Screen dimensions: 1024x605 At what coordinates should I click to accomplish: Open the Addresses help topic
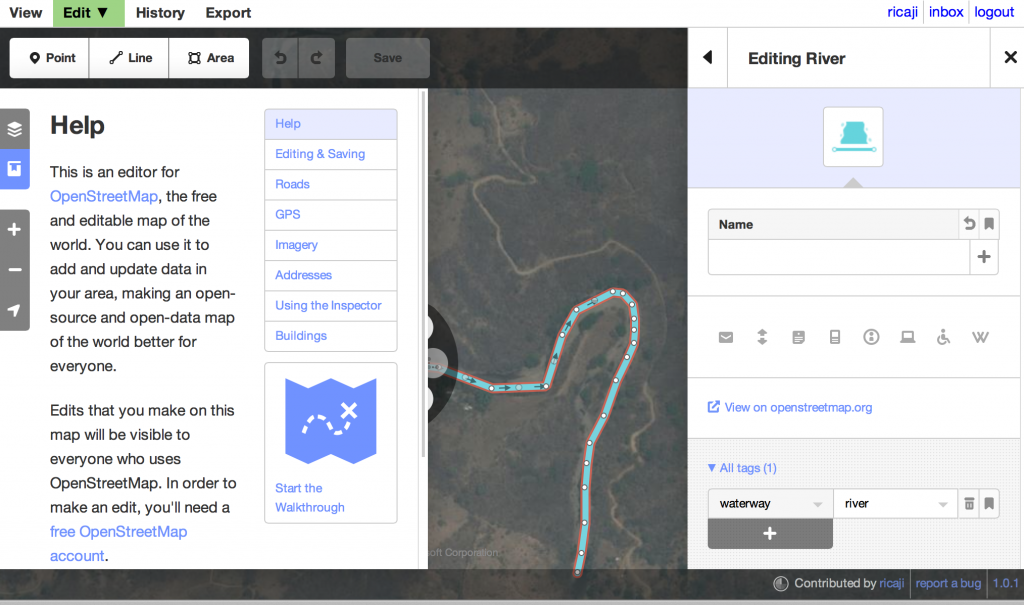[x=330, y=275]
